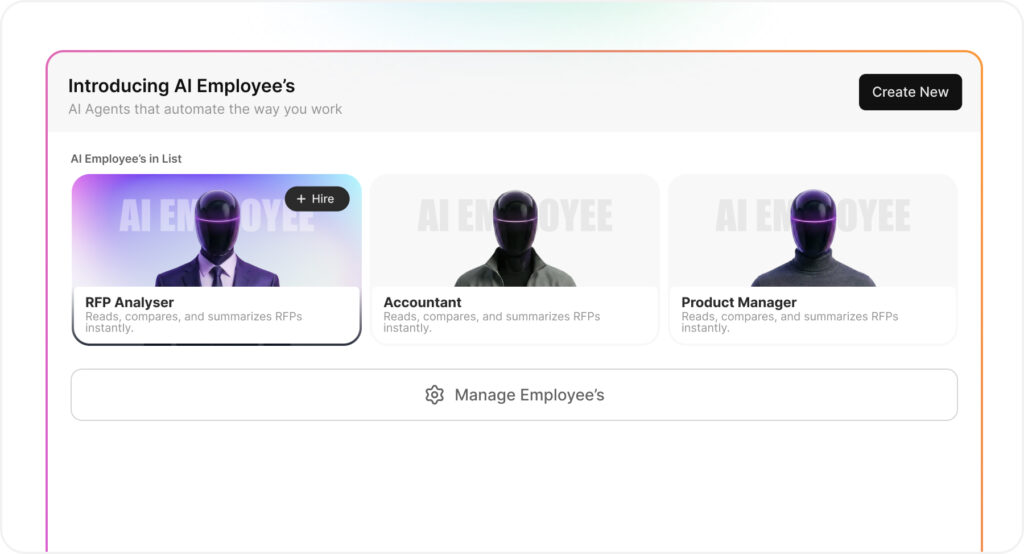Screen dimensions: 1024x554
Task: Open the Accountant card title
Action: (x=422, y=302)
